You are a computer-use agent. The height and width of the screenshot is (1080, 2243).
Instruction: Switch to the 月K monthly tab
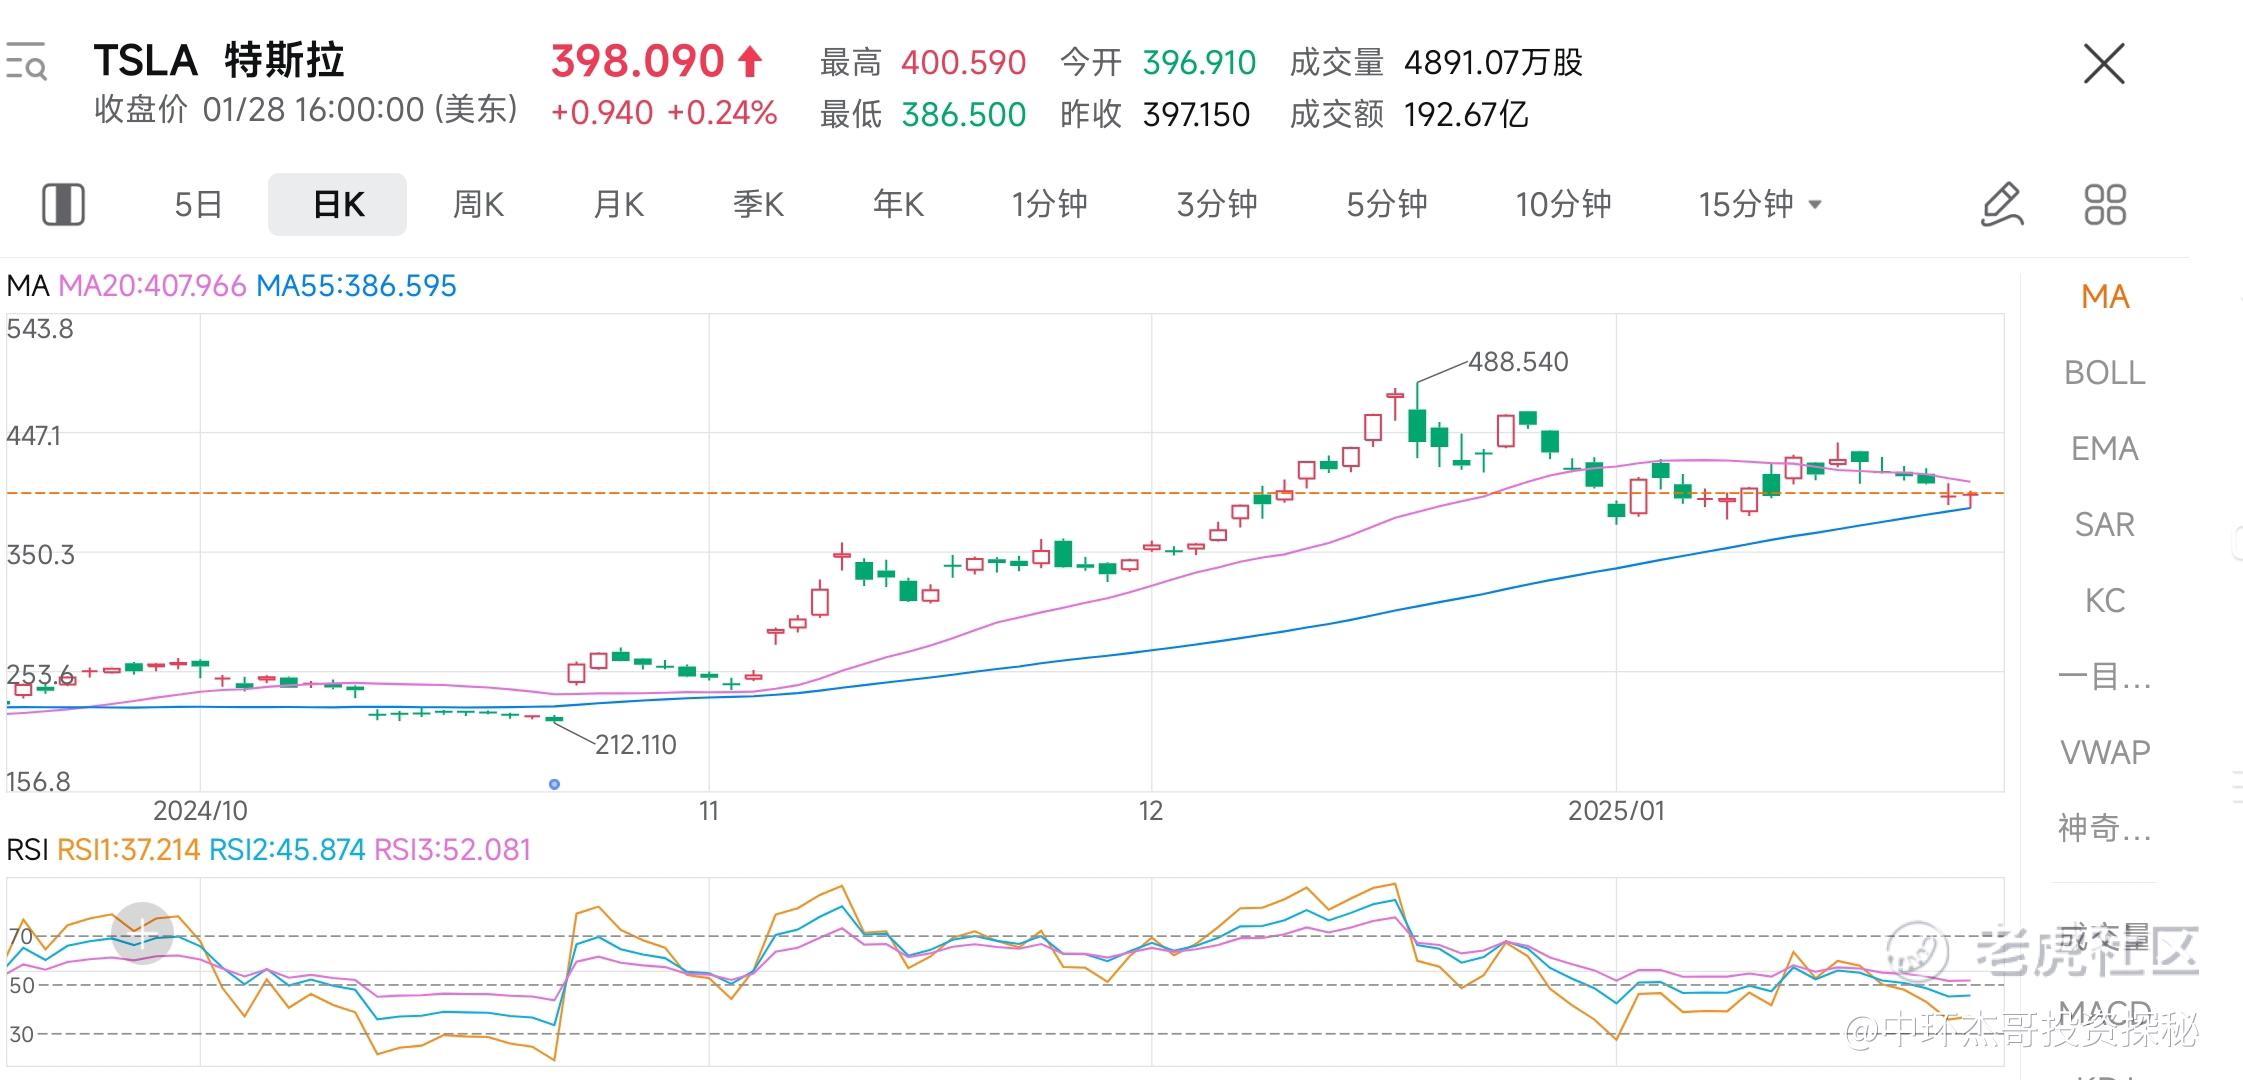coord(618,204)
